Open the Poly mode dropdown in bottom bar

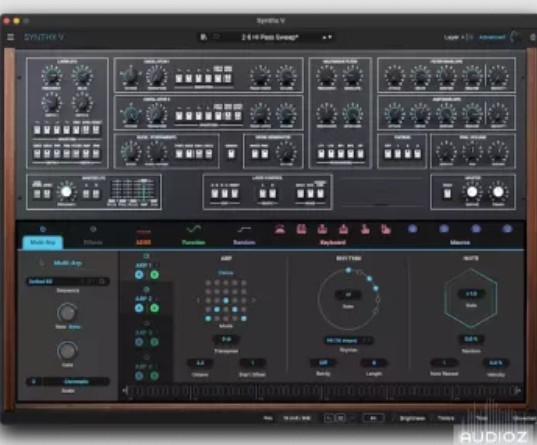pos(268,418)
